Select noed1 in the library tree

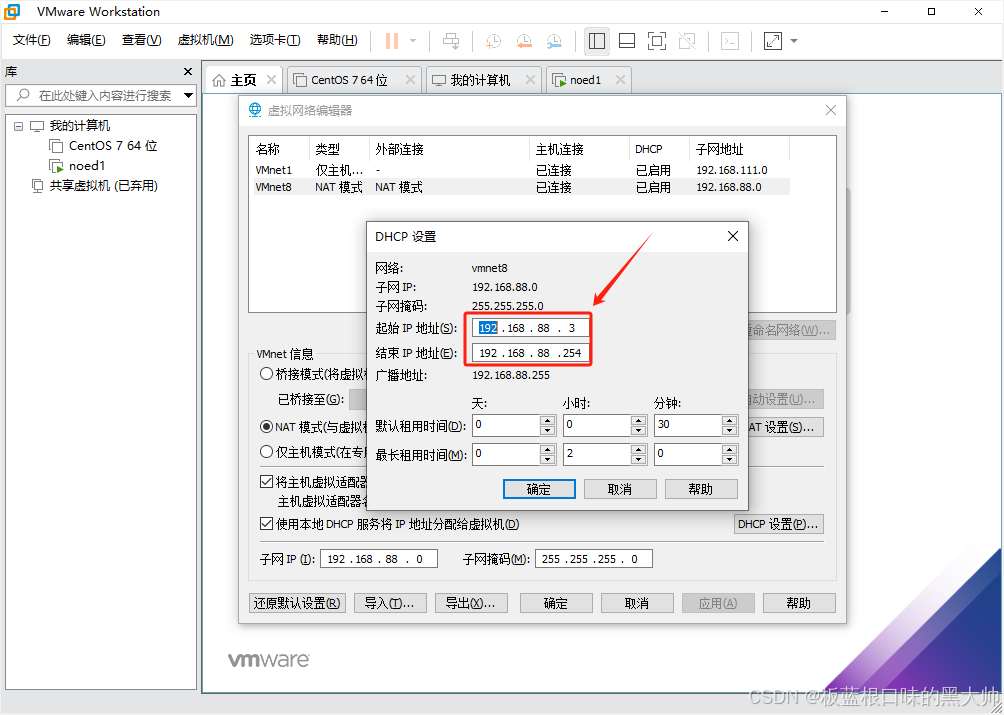point(77,166)
